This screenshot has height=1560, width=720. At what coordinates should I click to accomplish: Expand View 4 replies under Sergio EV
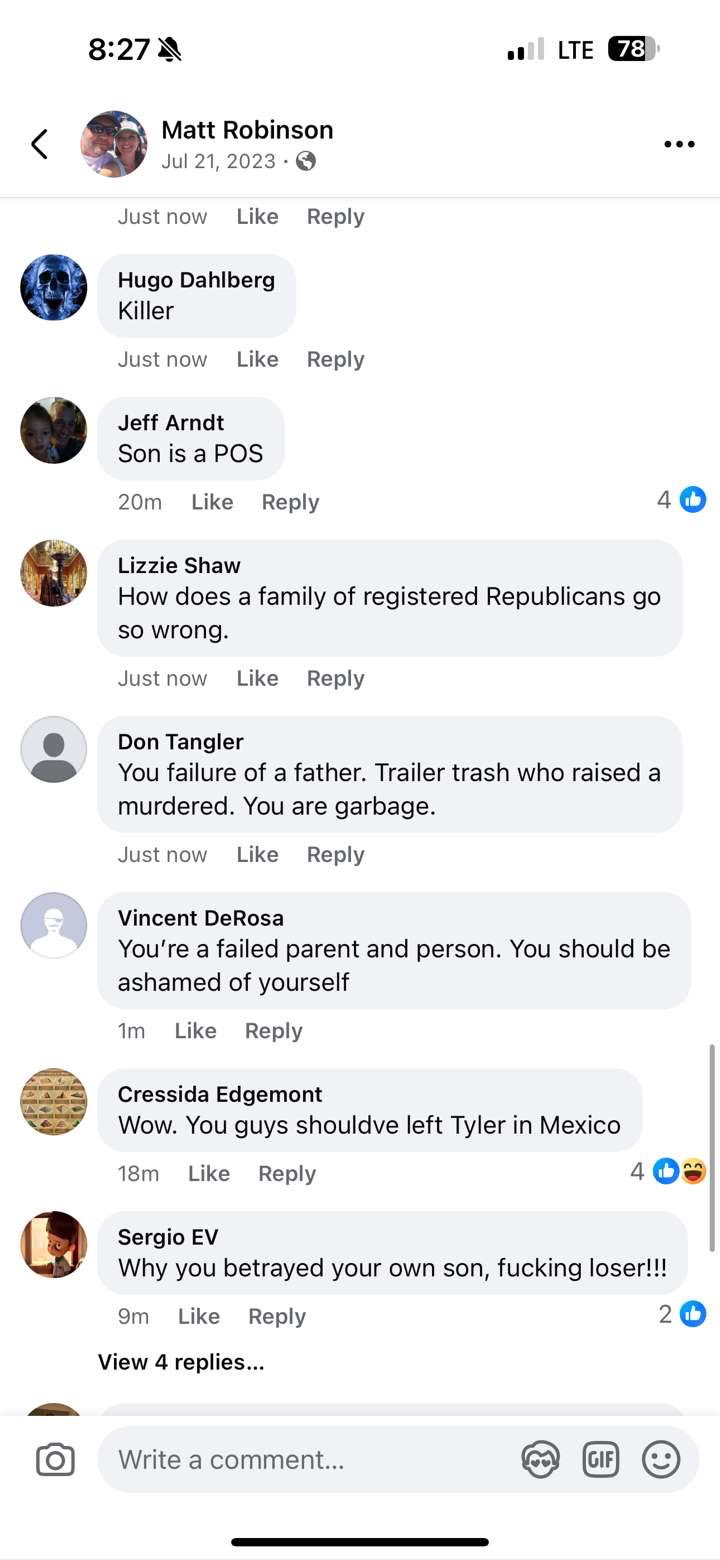tap(181, 1362)
